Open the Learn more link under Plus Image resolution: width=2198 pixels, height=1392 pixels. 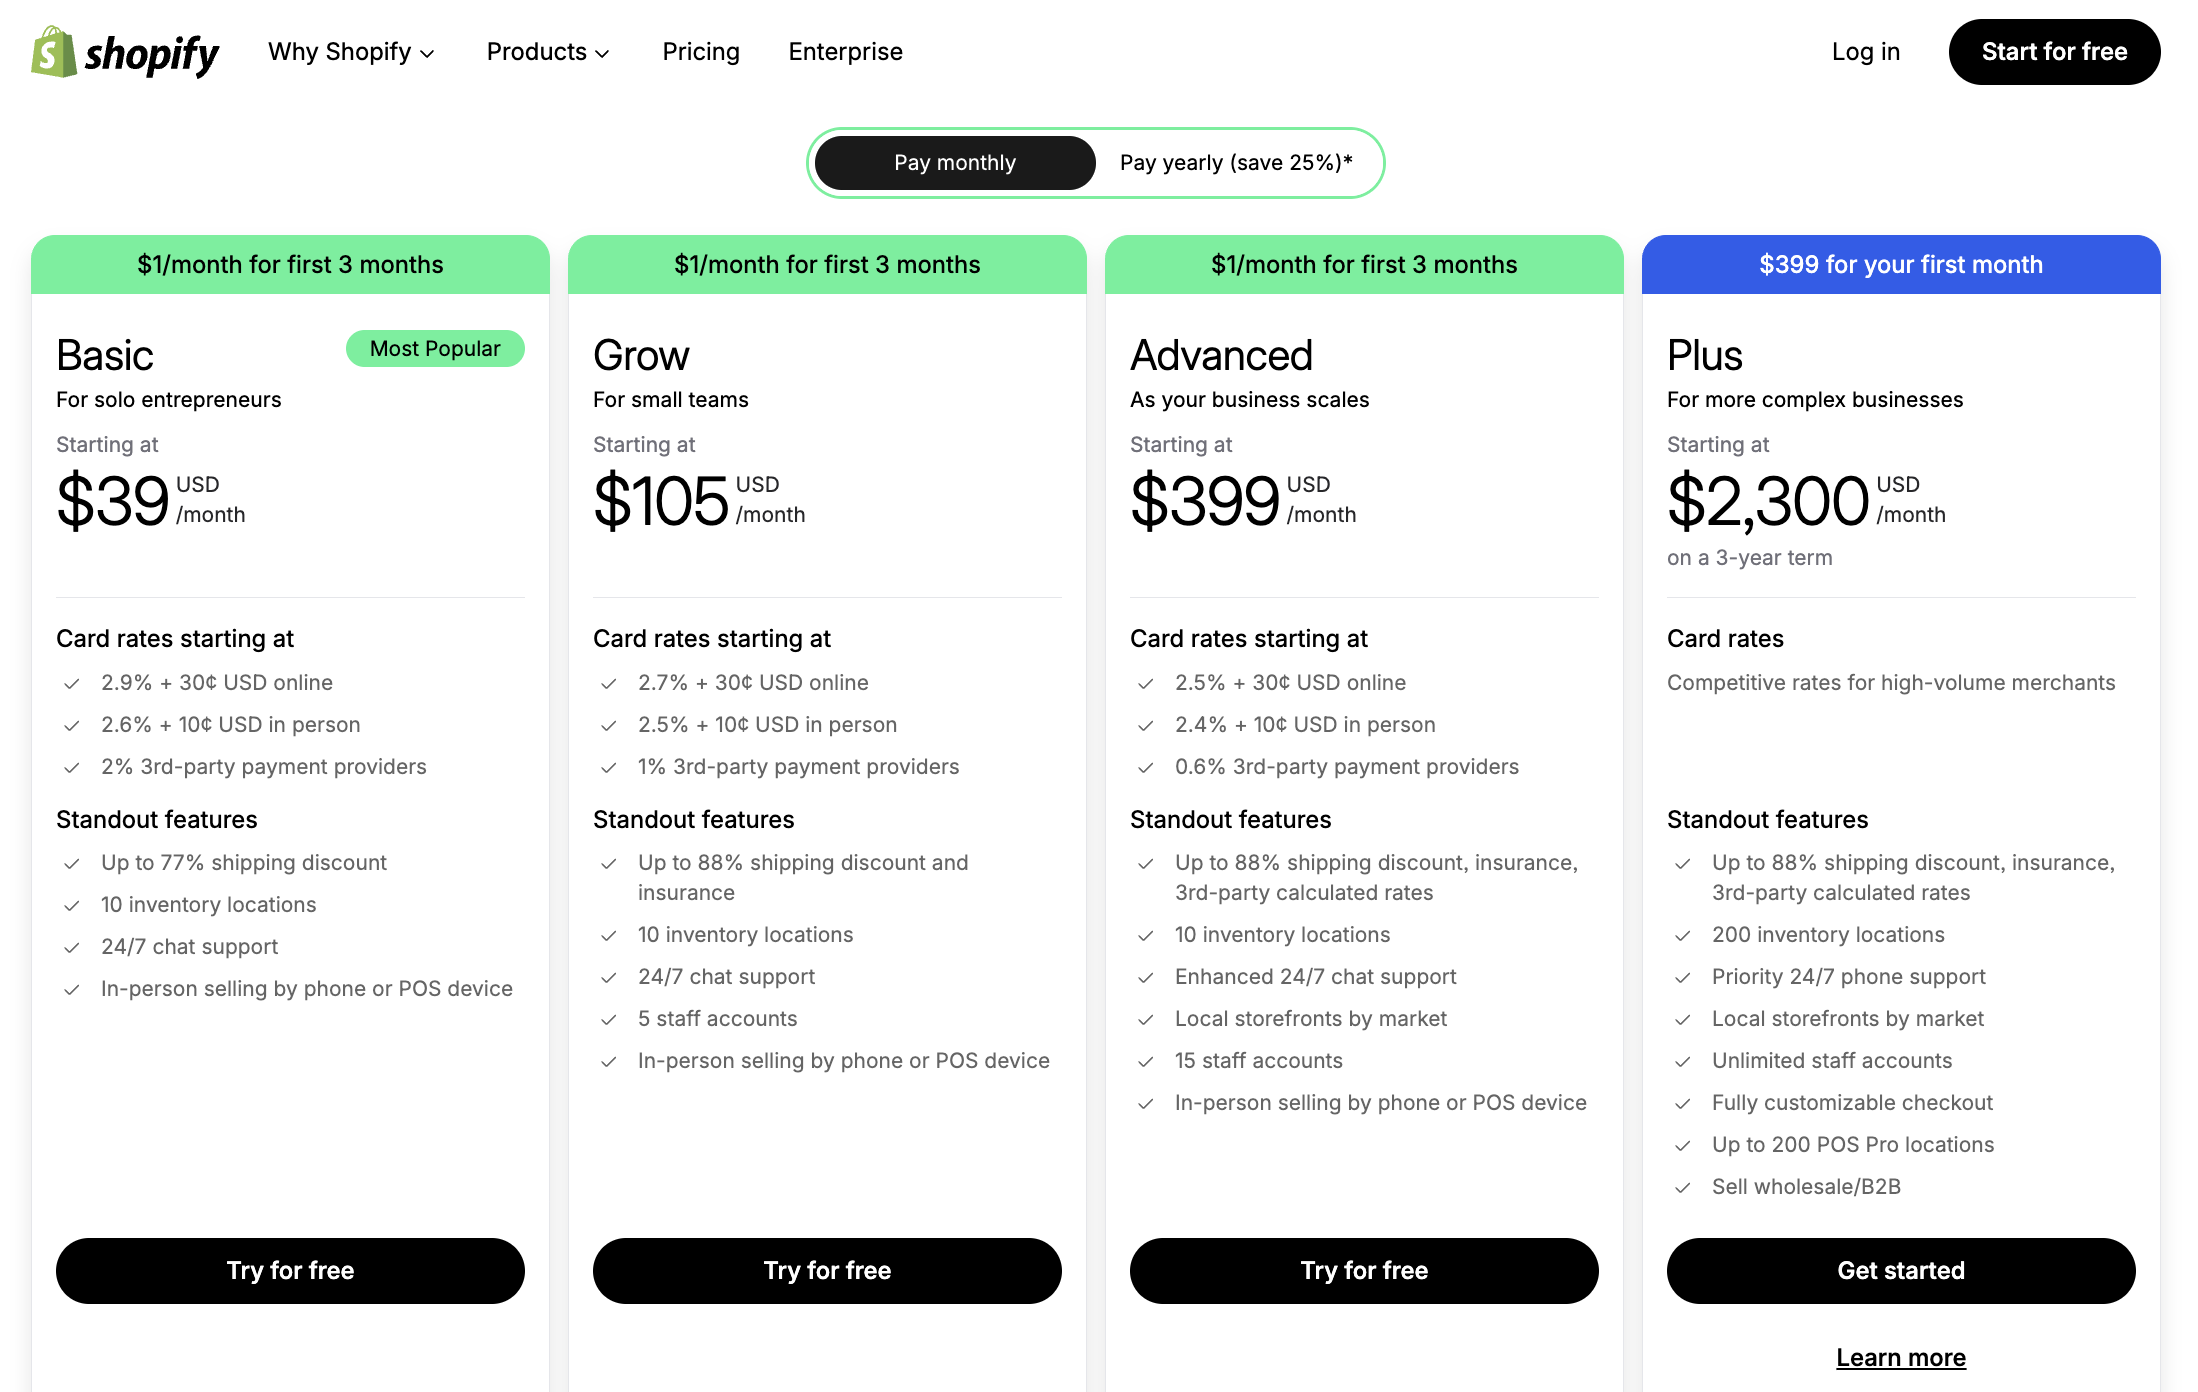[x=1901, y=1357]
